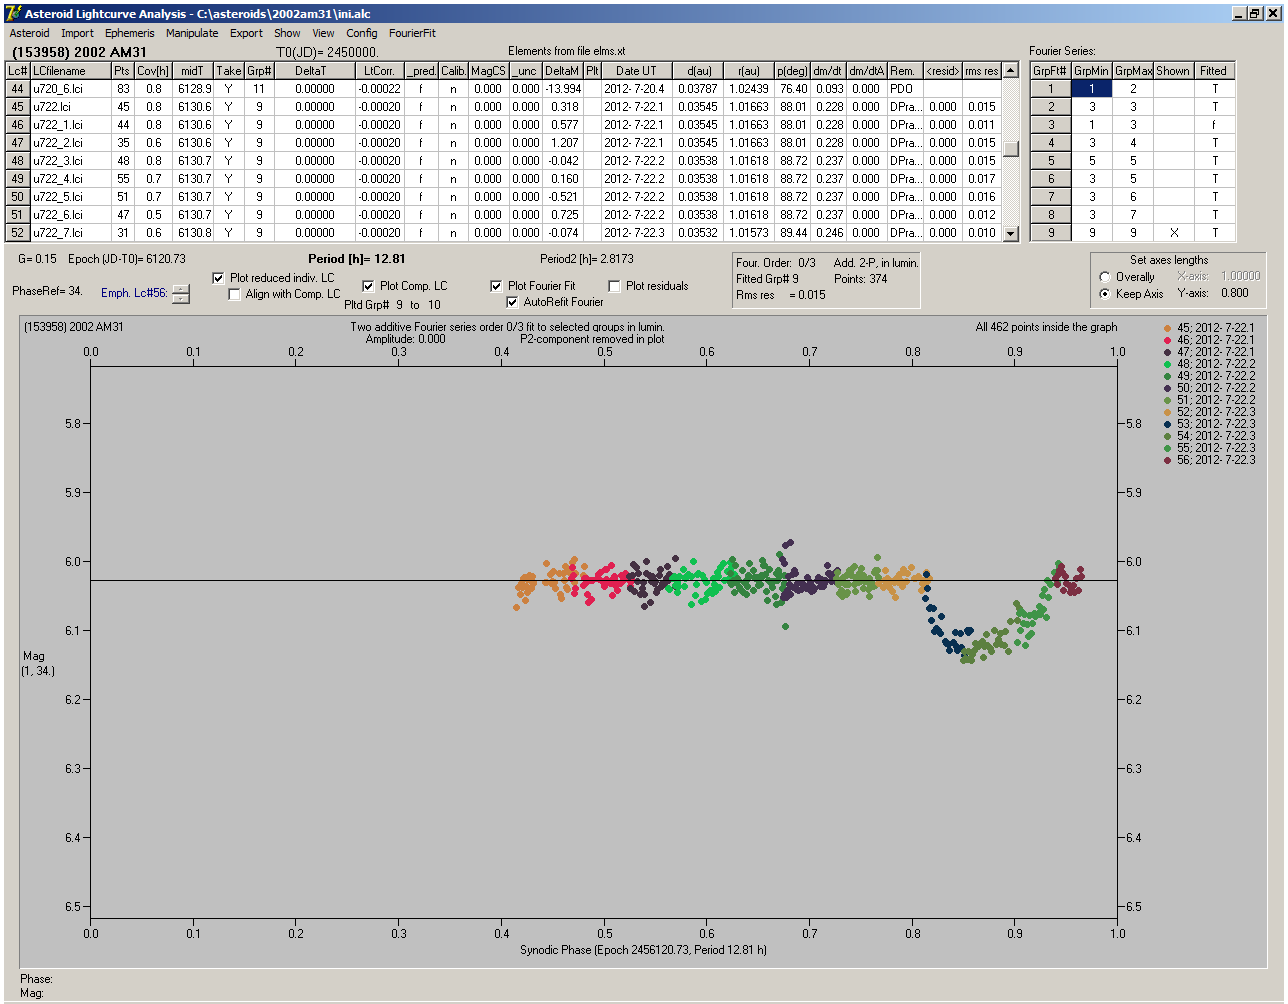This screenshot has height=1004, width=1288.
Task: Toggle Plot Comp. LC checkbox
Action: pos(368,286)
